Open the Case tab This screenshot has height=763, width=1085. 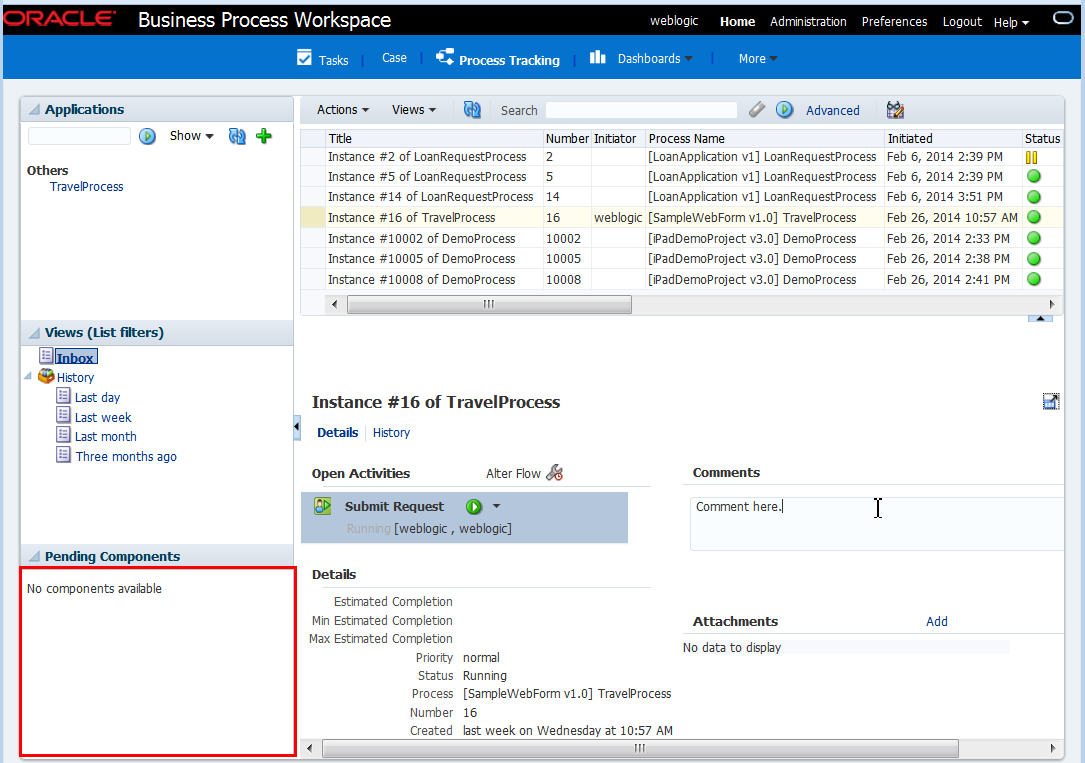point(394,58)
